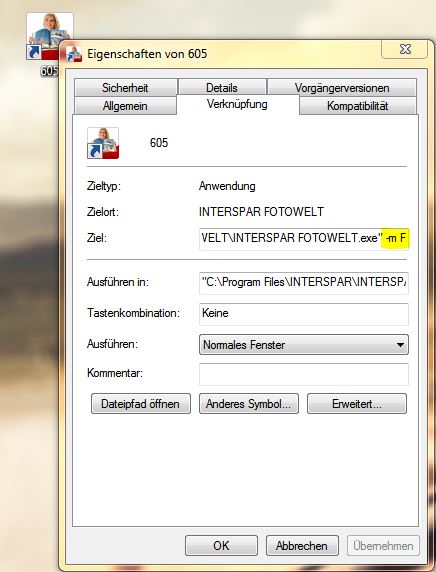436x572 pixels.
Task: Click the title bar application icon
Action: point(74,54)
